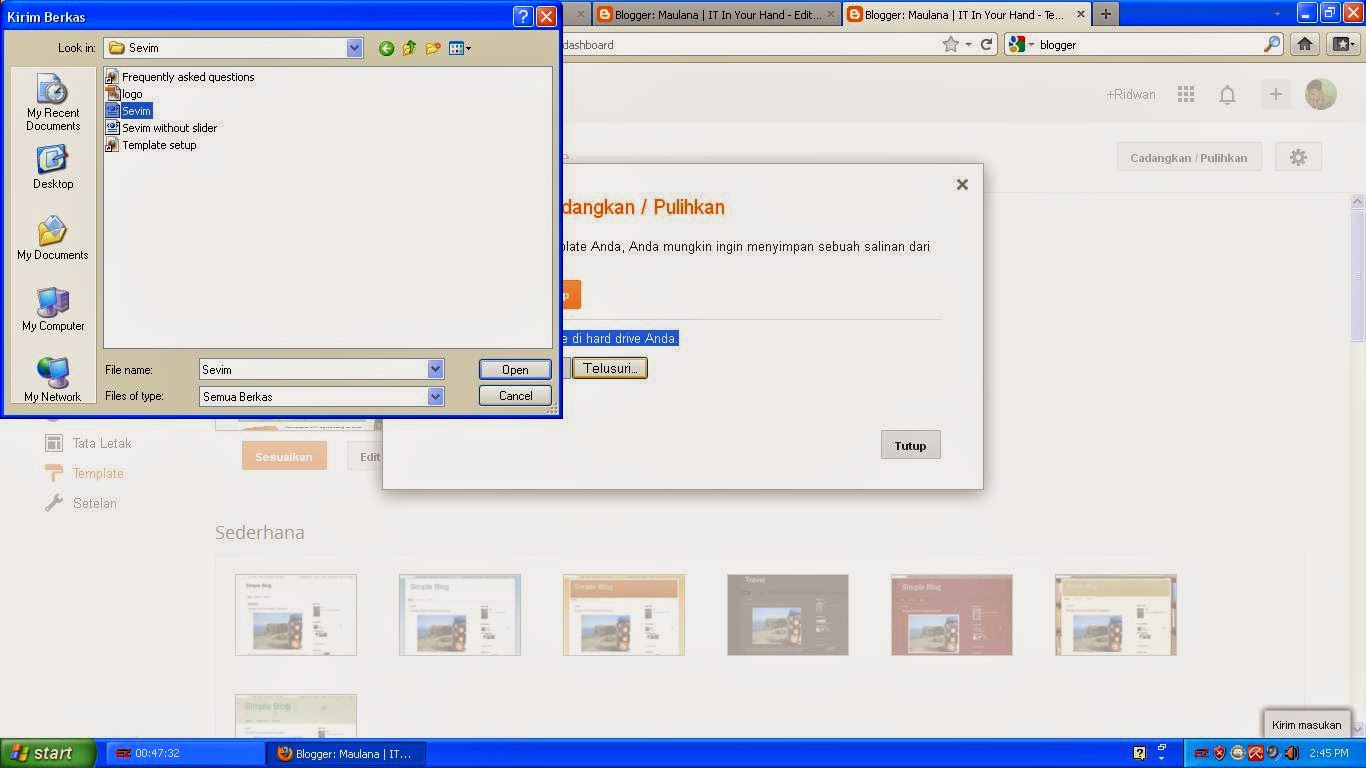The height and width of the screenshot is (768, 1366).
Task: Open the tab list dropdown arrow
Action: 1277,14
